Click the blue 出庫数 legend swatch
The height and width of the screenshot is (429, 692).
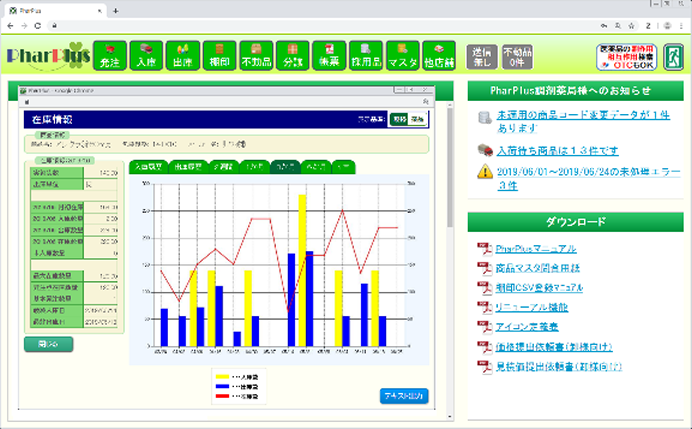click(222, 387)
